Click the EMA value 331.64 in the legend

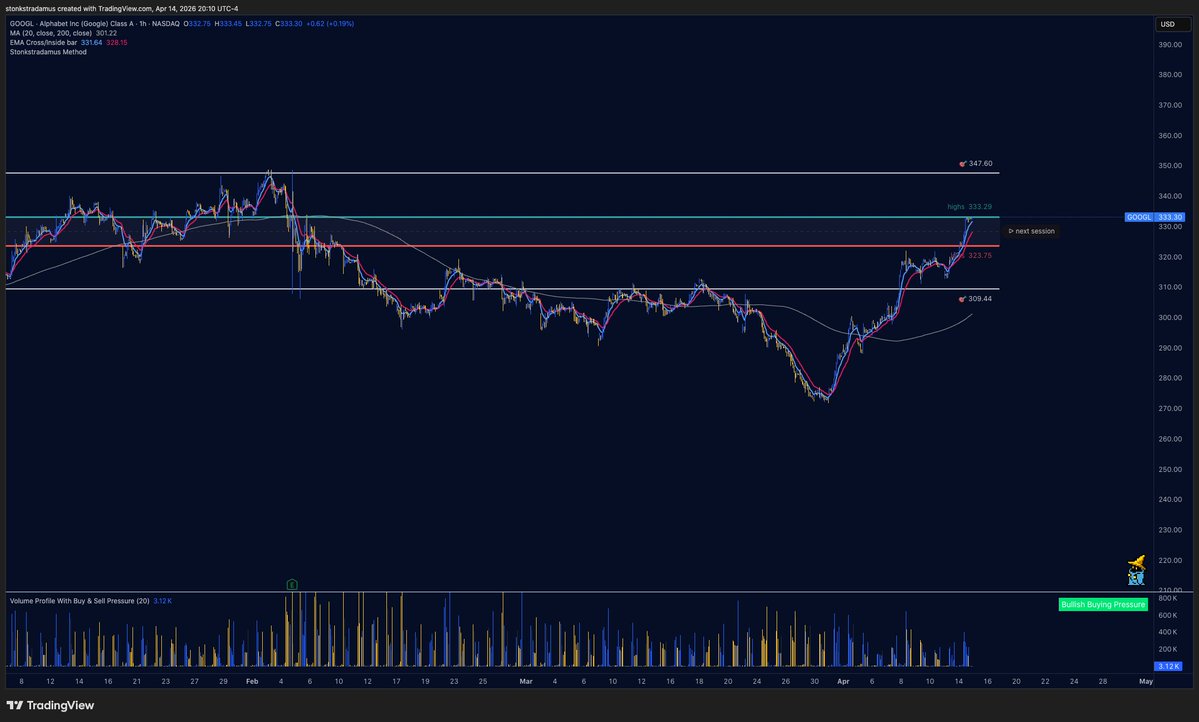(92, 43)
